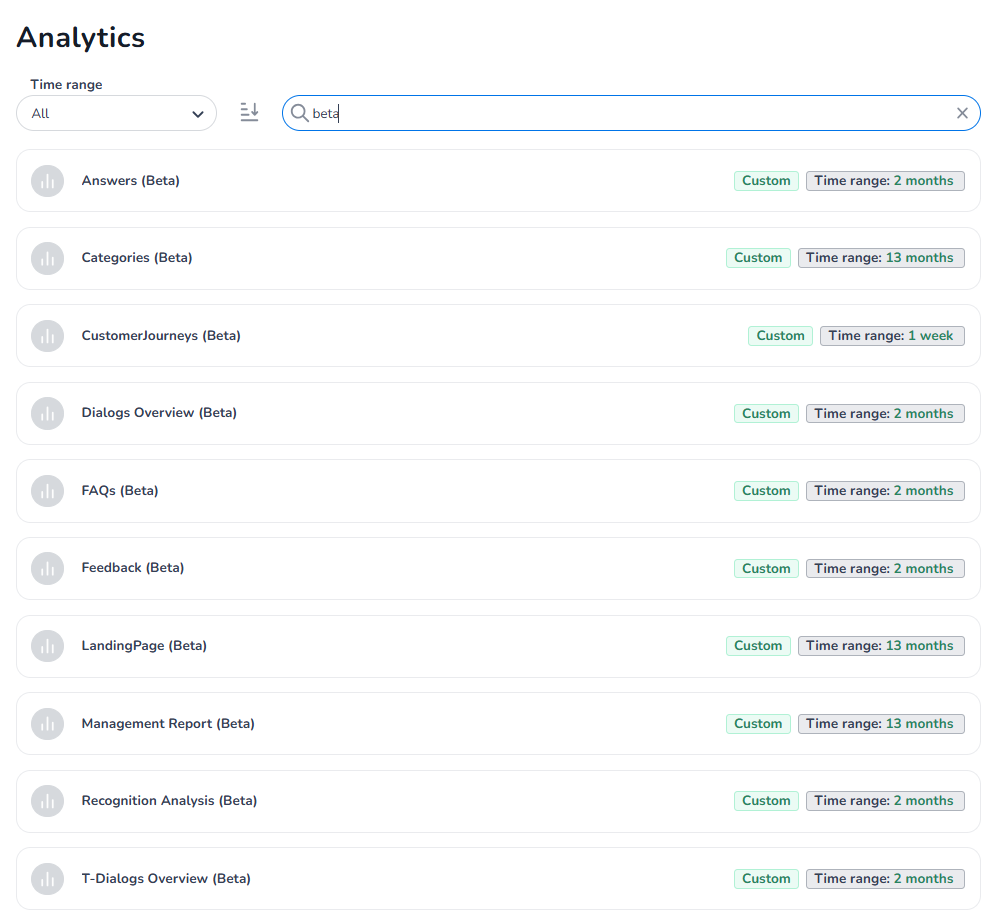Click the 1 week time range badge
Screen dimensions: 997x922
[x=892, y=336]
